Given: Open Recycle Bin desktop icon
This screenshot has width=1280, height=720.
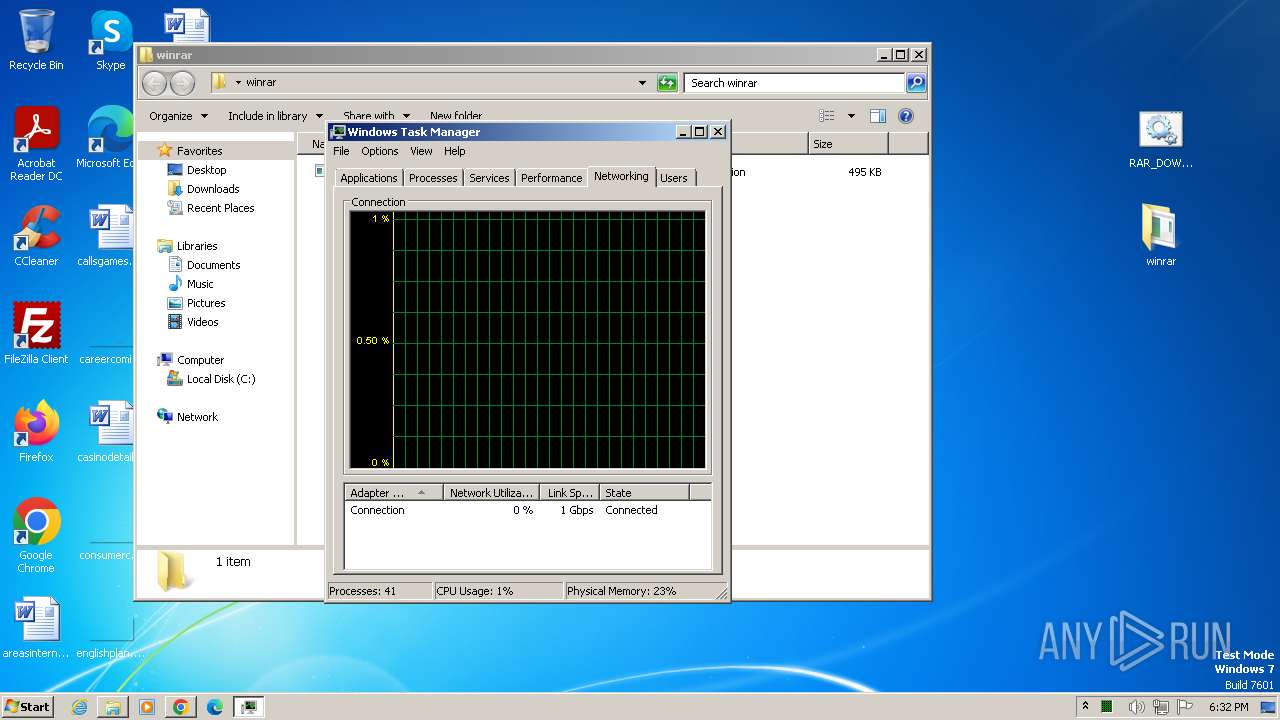Looking at the screenshot, I should [x=36, y=40].
